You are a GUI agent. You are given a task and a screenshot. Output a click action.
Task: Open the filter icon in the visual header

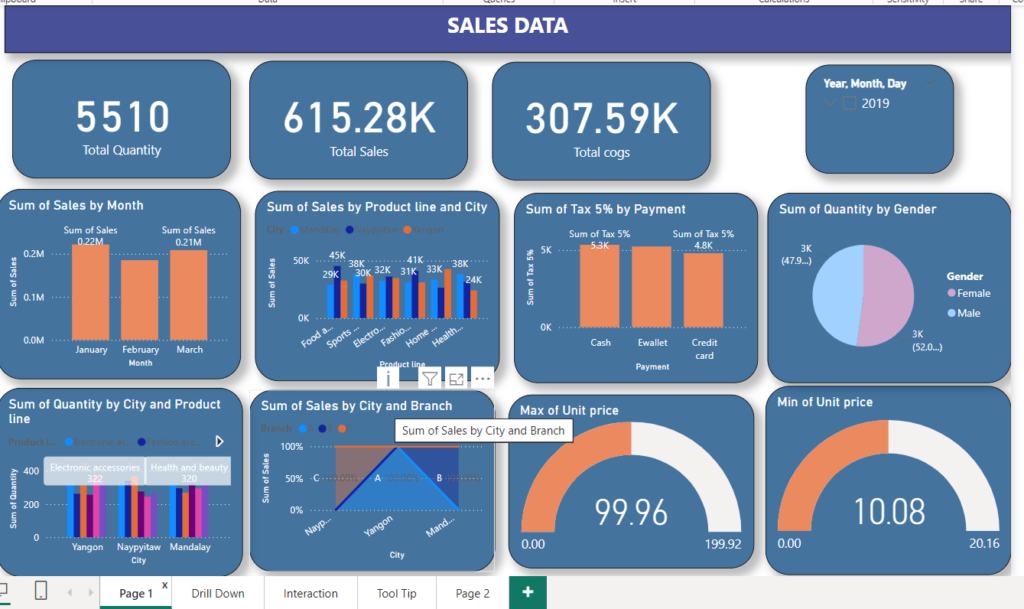point(429,377)
